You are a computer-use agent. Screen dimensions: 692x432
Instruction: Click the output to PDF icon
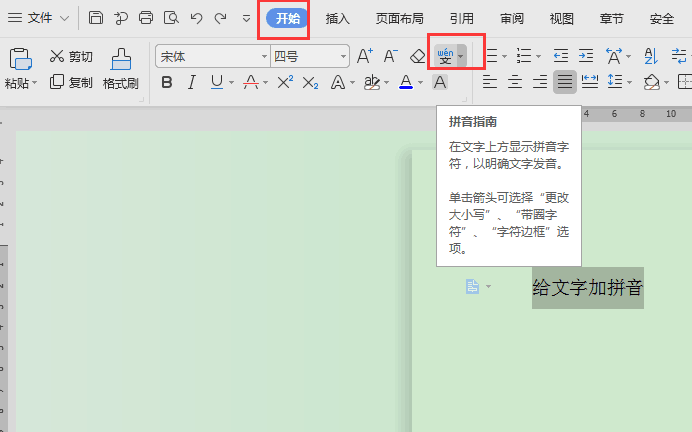(x=120, y=18)
